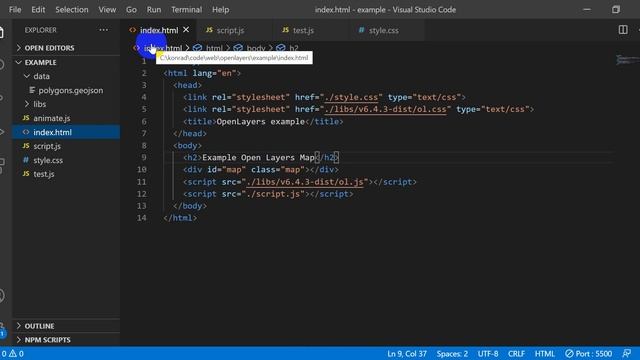
Task: Change line ending via CRLF
Action: [x=516, y=353]
